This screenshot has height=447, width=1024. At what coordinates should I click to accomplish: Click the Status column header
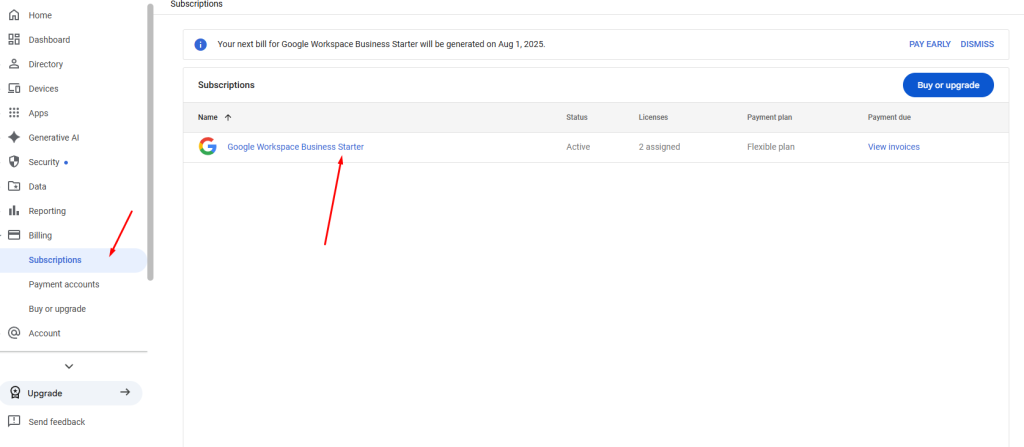(x=577, y=118)
